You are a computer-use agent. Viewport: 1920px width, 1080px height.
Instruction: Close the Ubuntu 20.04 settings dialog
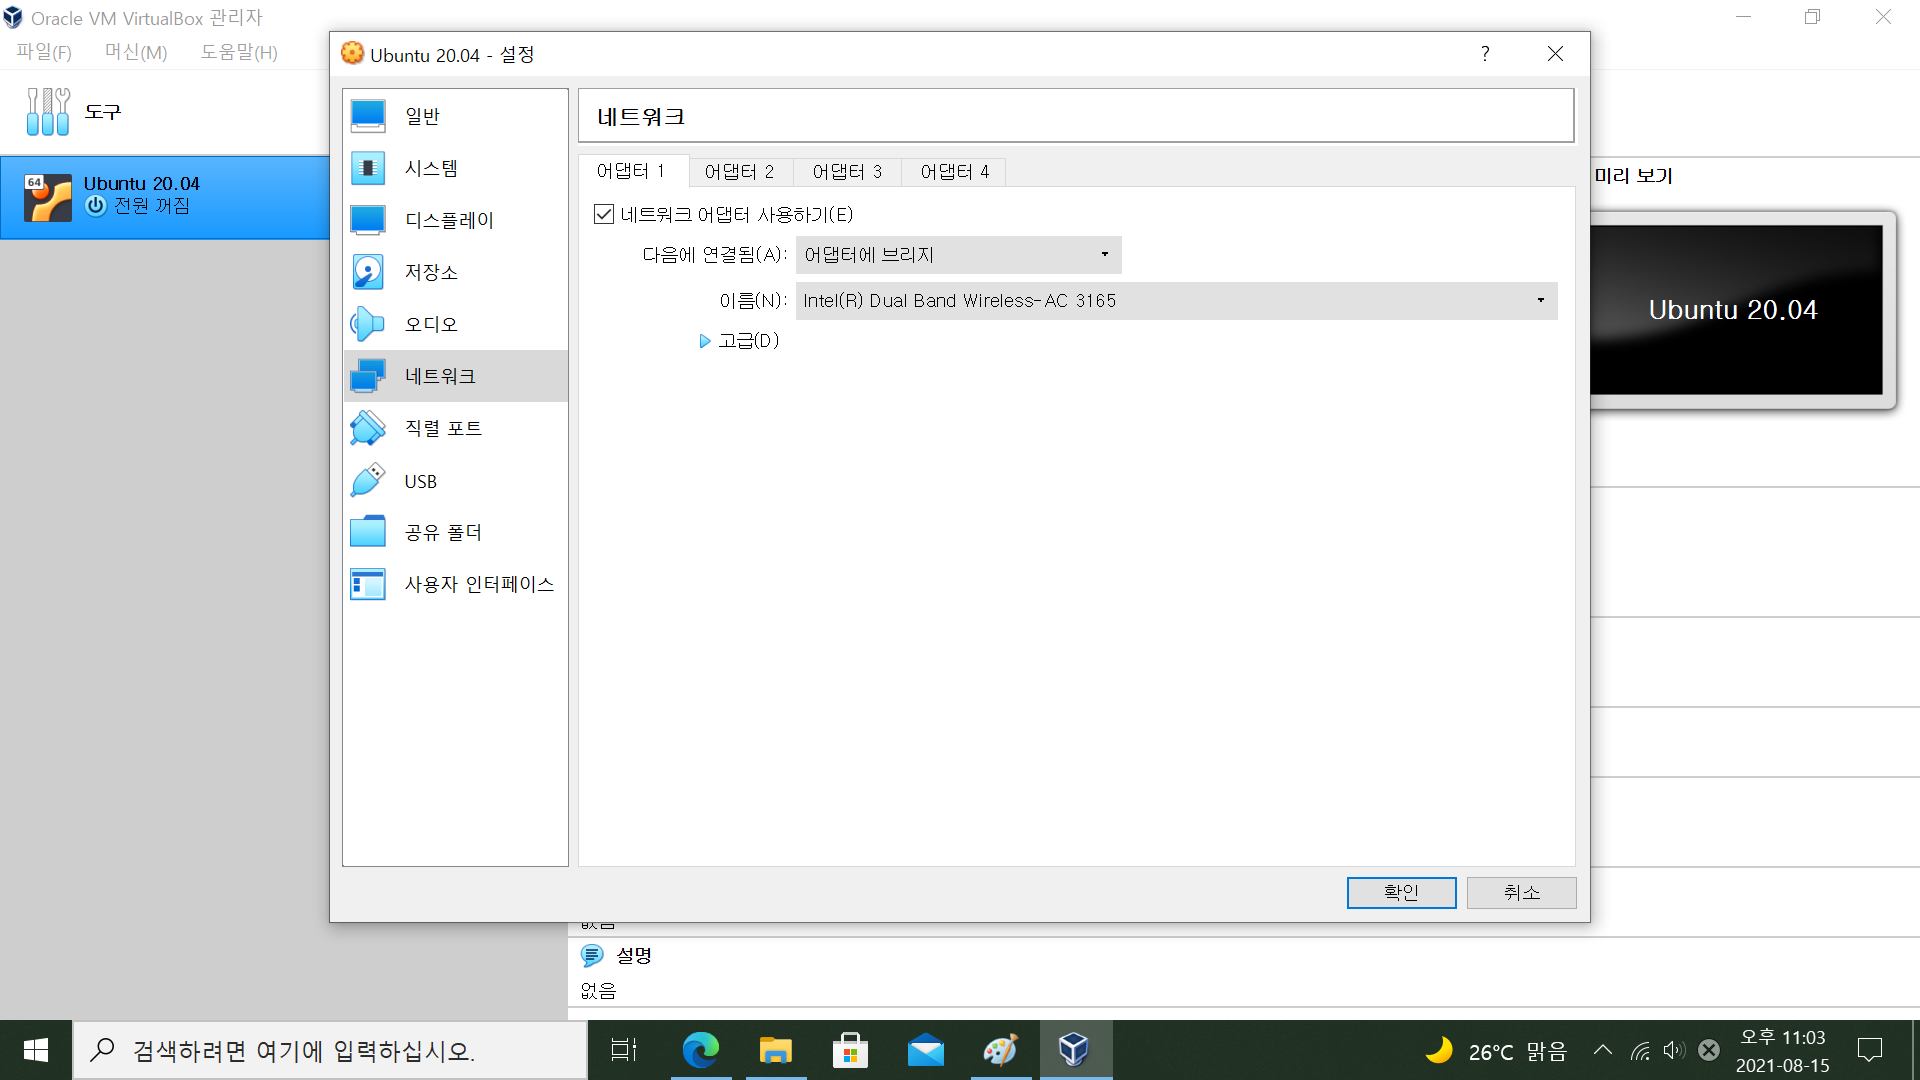point(1555,54)
